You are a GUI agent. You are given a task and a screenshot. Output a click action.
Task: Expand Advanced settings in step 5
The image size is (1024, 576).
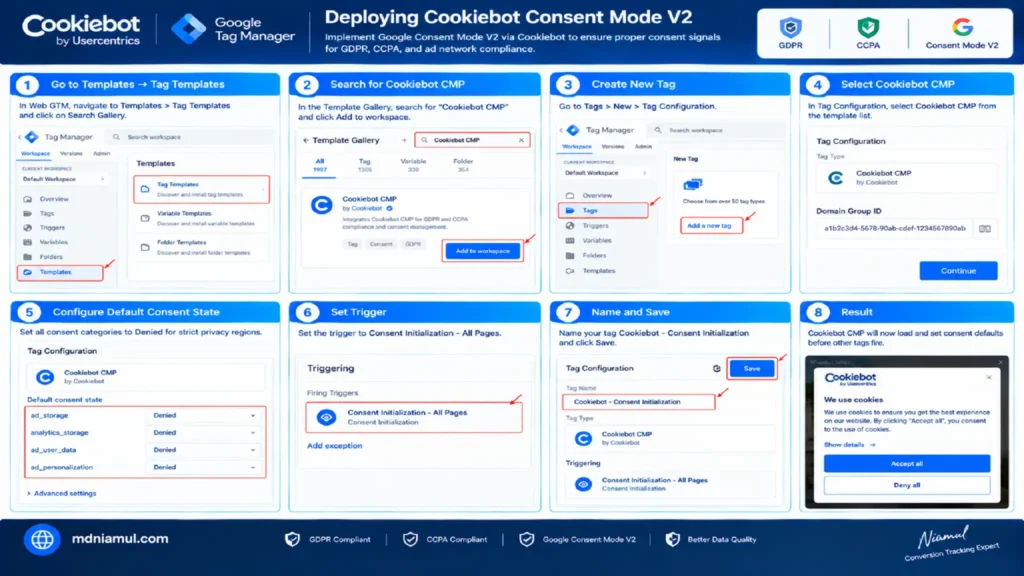[x=62, y=494]
